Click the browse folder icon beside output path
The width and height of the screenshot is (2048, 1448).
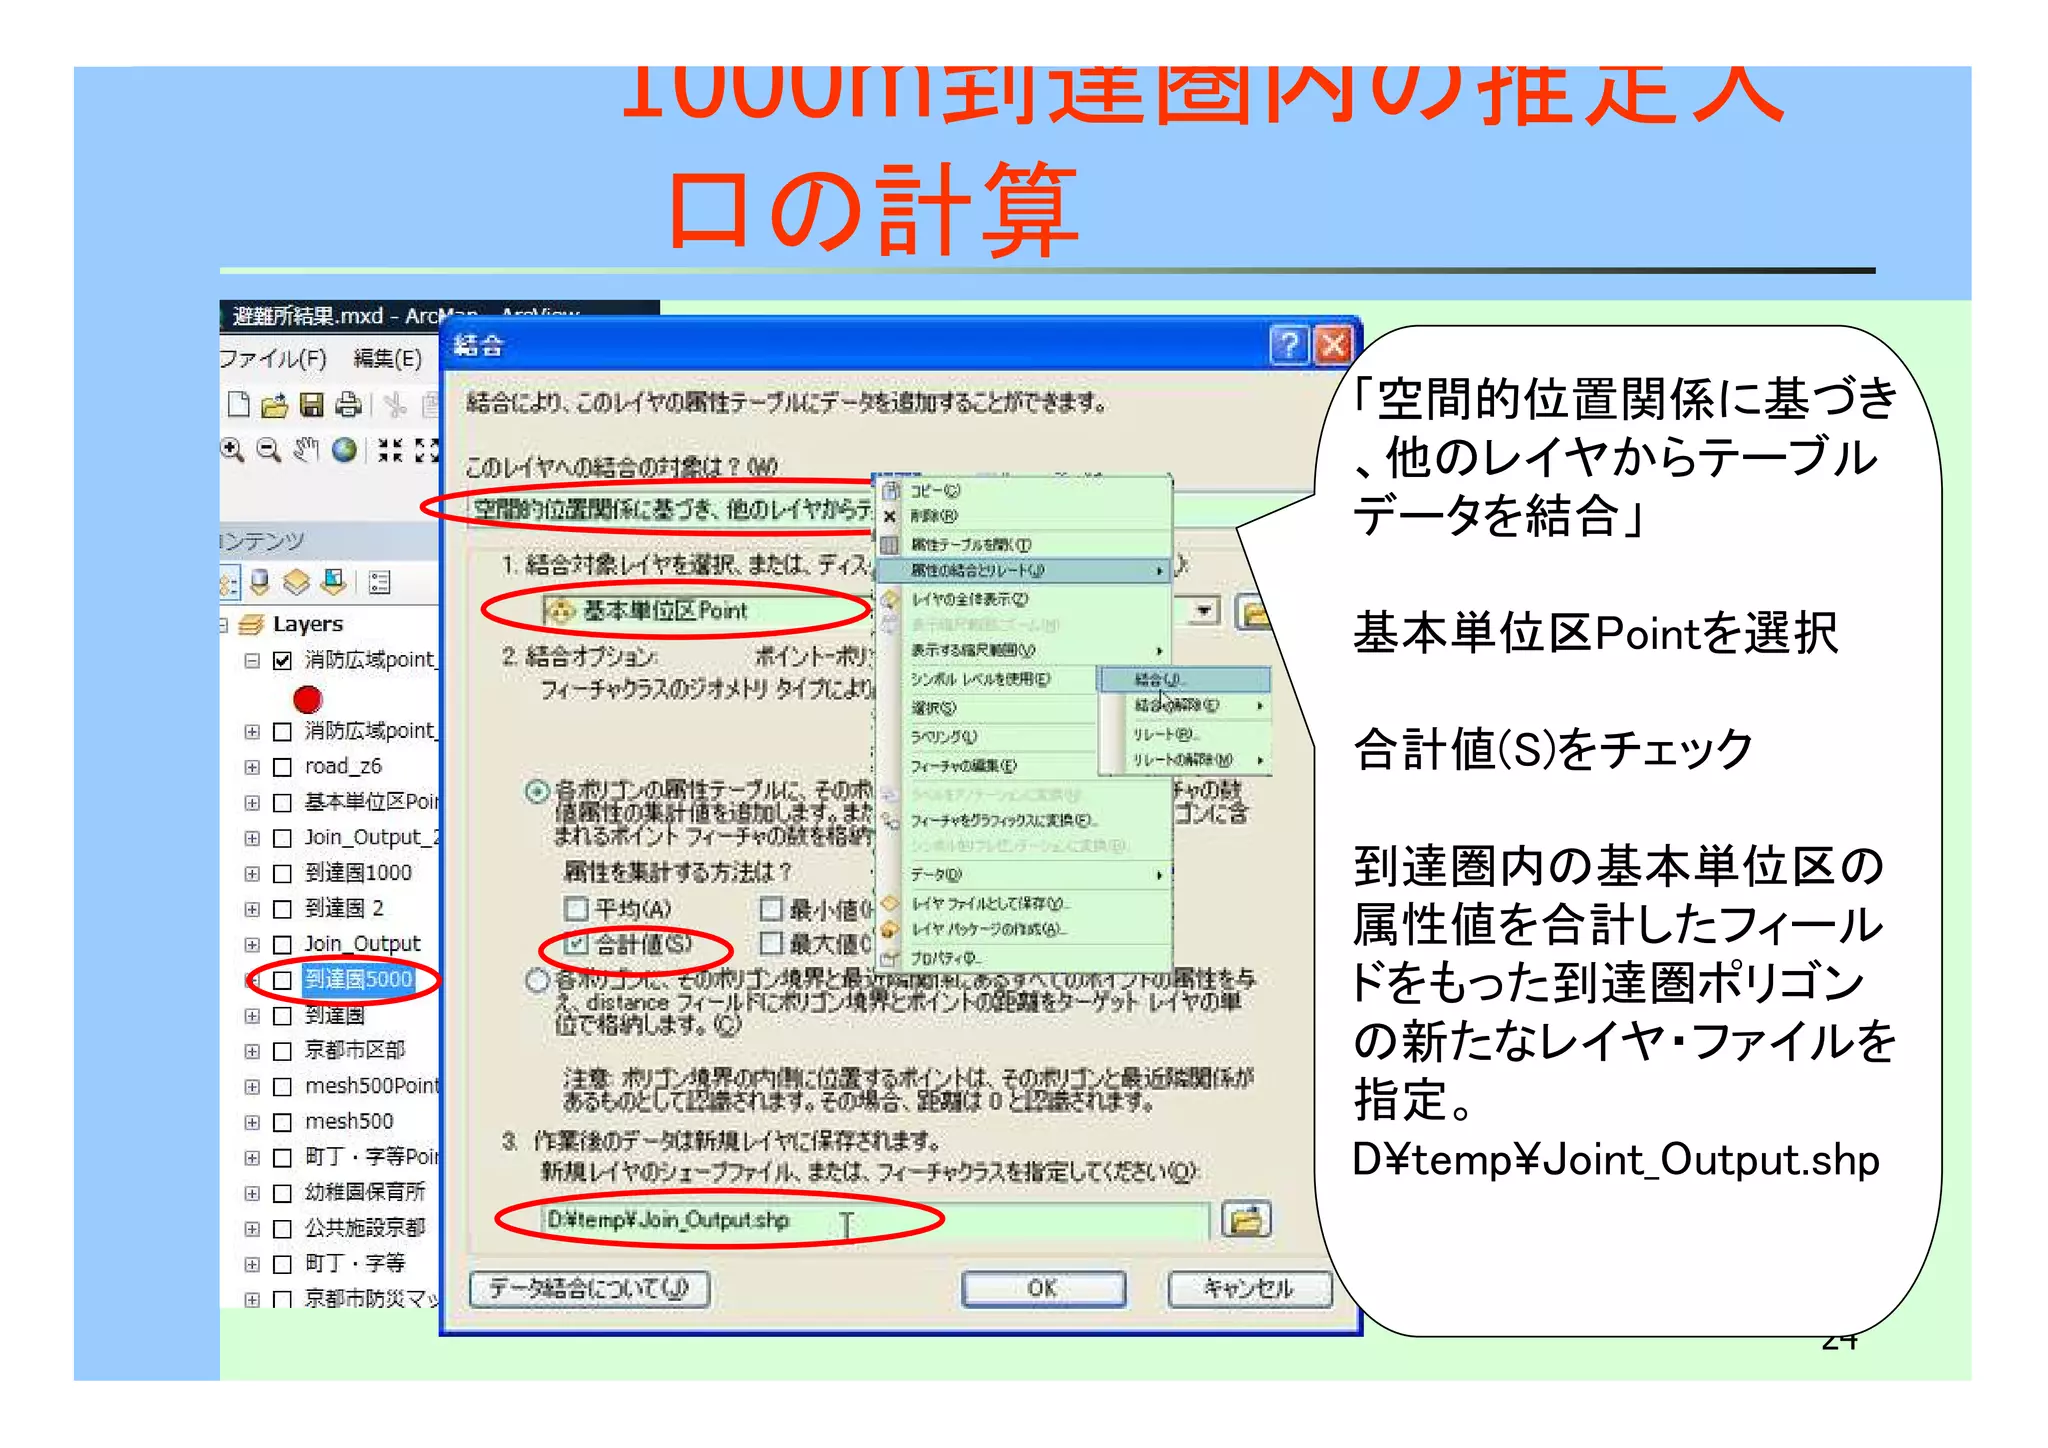point(1246,1220)
